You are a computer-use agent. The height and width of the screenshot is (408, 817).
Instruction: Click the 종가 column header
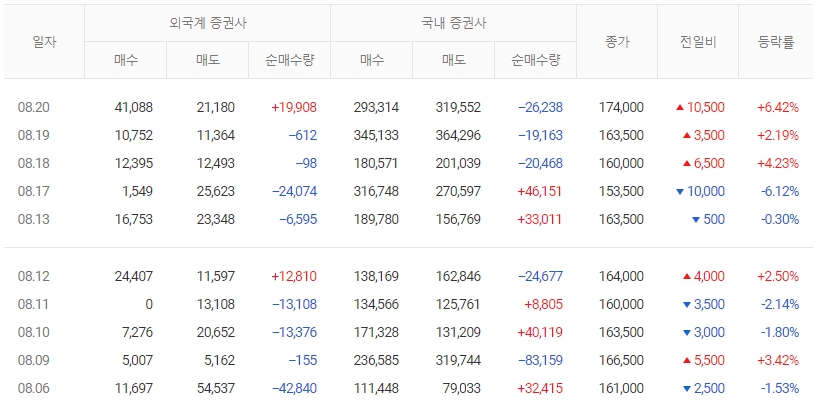(x=617, y=42)
